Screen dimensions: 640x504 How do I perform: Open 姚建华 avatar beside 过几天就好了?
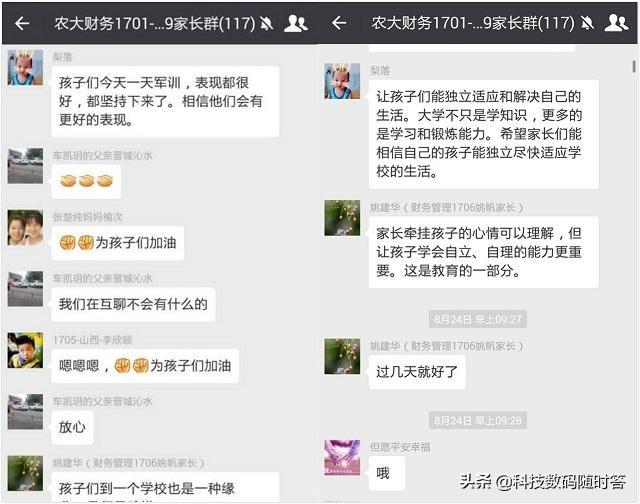342,356
